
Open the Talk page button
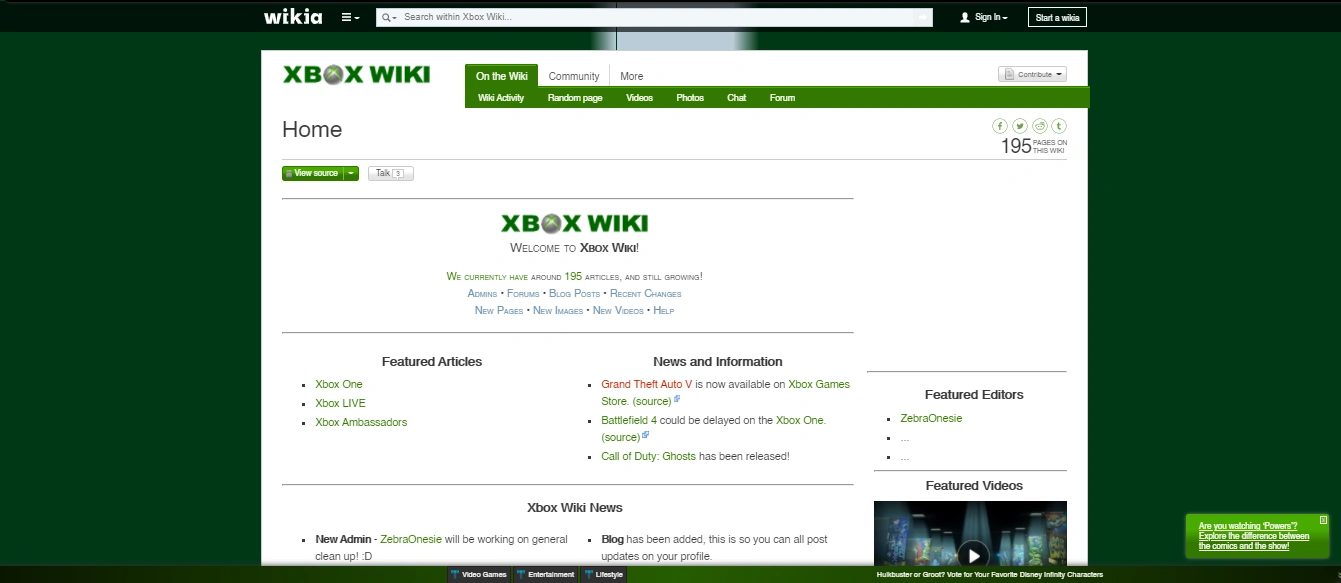[x=390, y=173]
